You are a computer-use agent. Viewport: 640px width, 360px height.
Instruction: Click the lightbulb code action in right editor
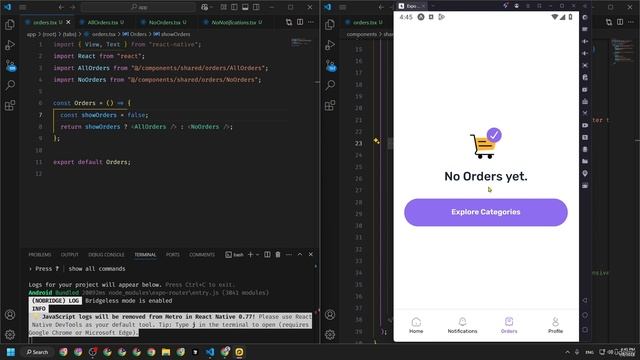(x=376, y=141)
